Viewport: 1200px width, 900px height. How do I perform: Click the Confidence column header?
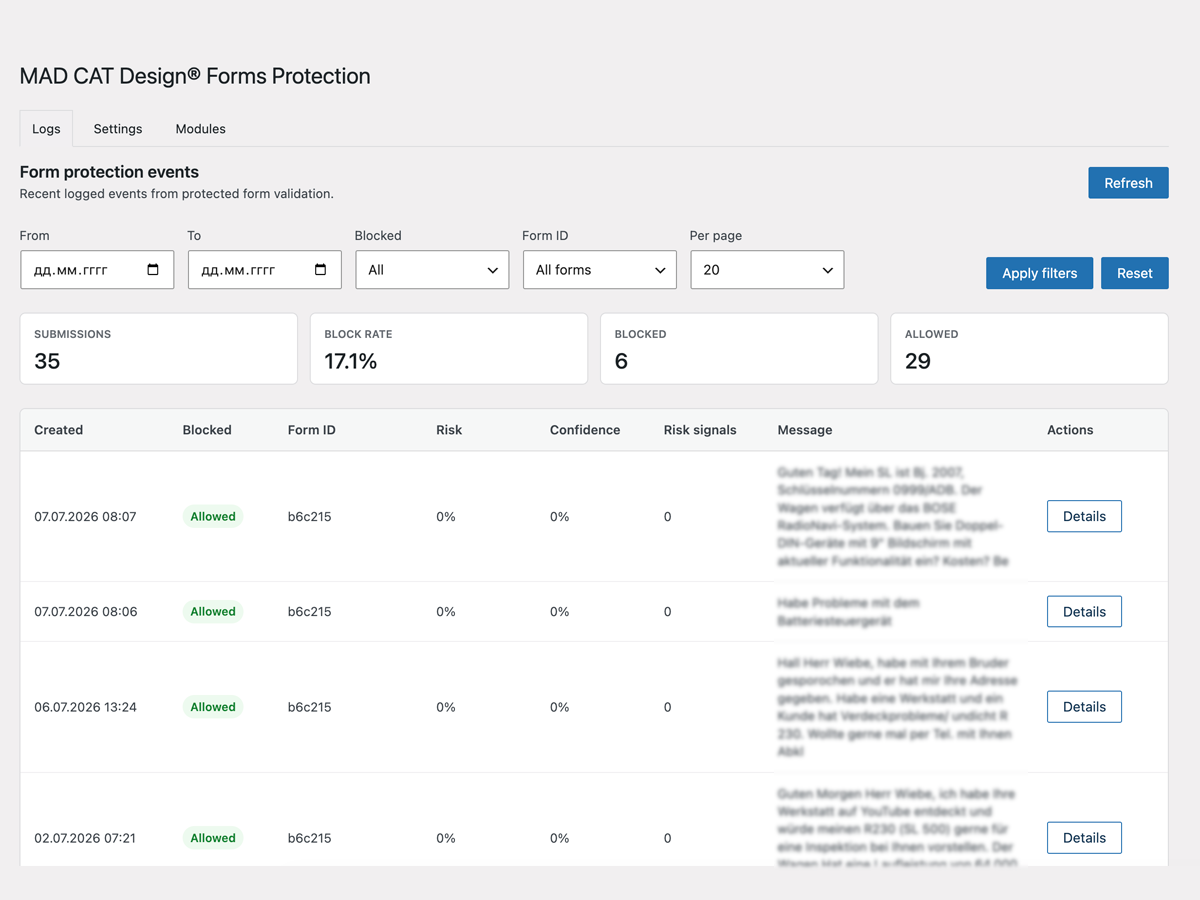(x=585, y=430)
